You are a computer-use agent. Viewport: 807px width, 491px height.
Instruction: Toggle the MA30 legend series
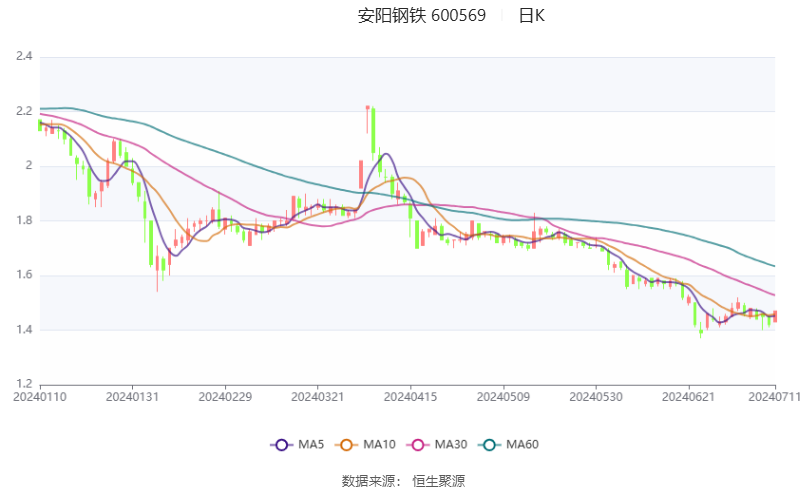[436, 445]
